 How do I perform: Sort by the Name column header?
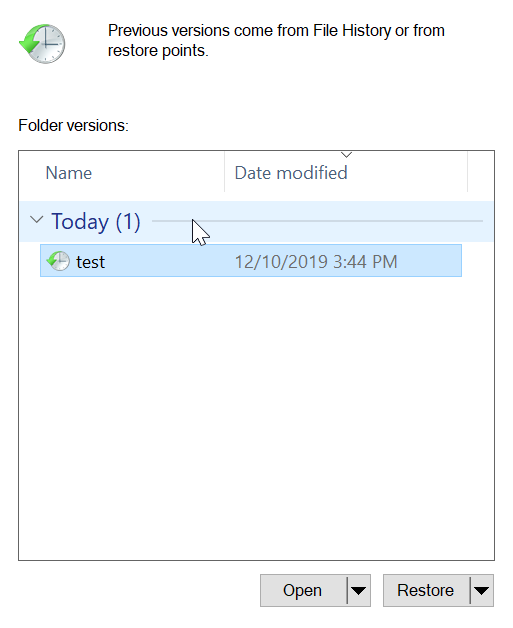click(122, 172)
